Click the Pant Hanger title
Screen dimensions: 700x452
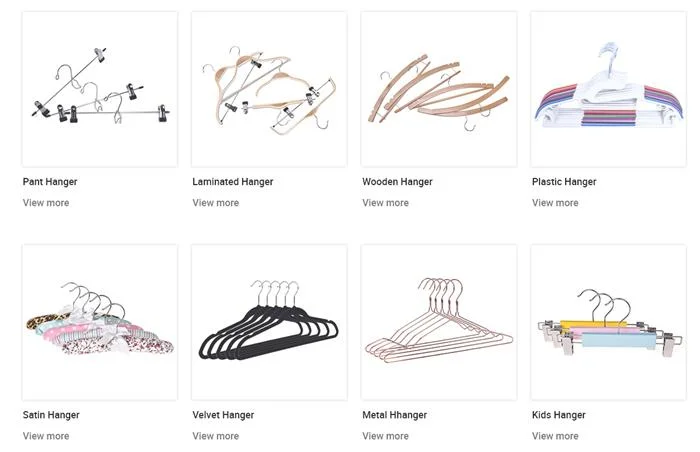click(50, 182)
